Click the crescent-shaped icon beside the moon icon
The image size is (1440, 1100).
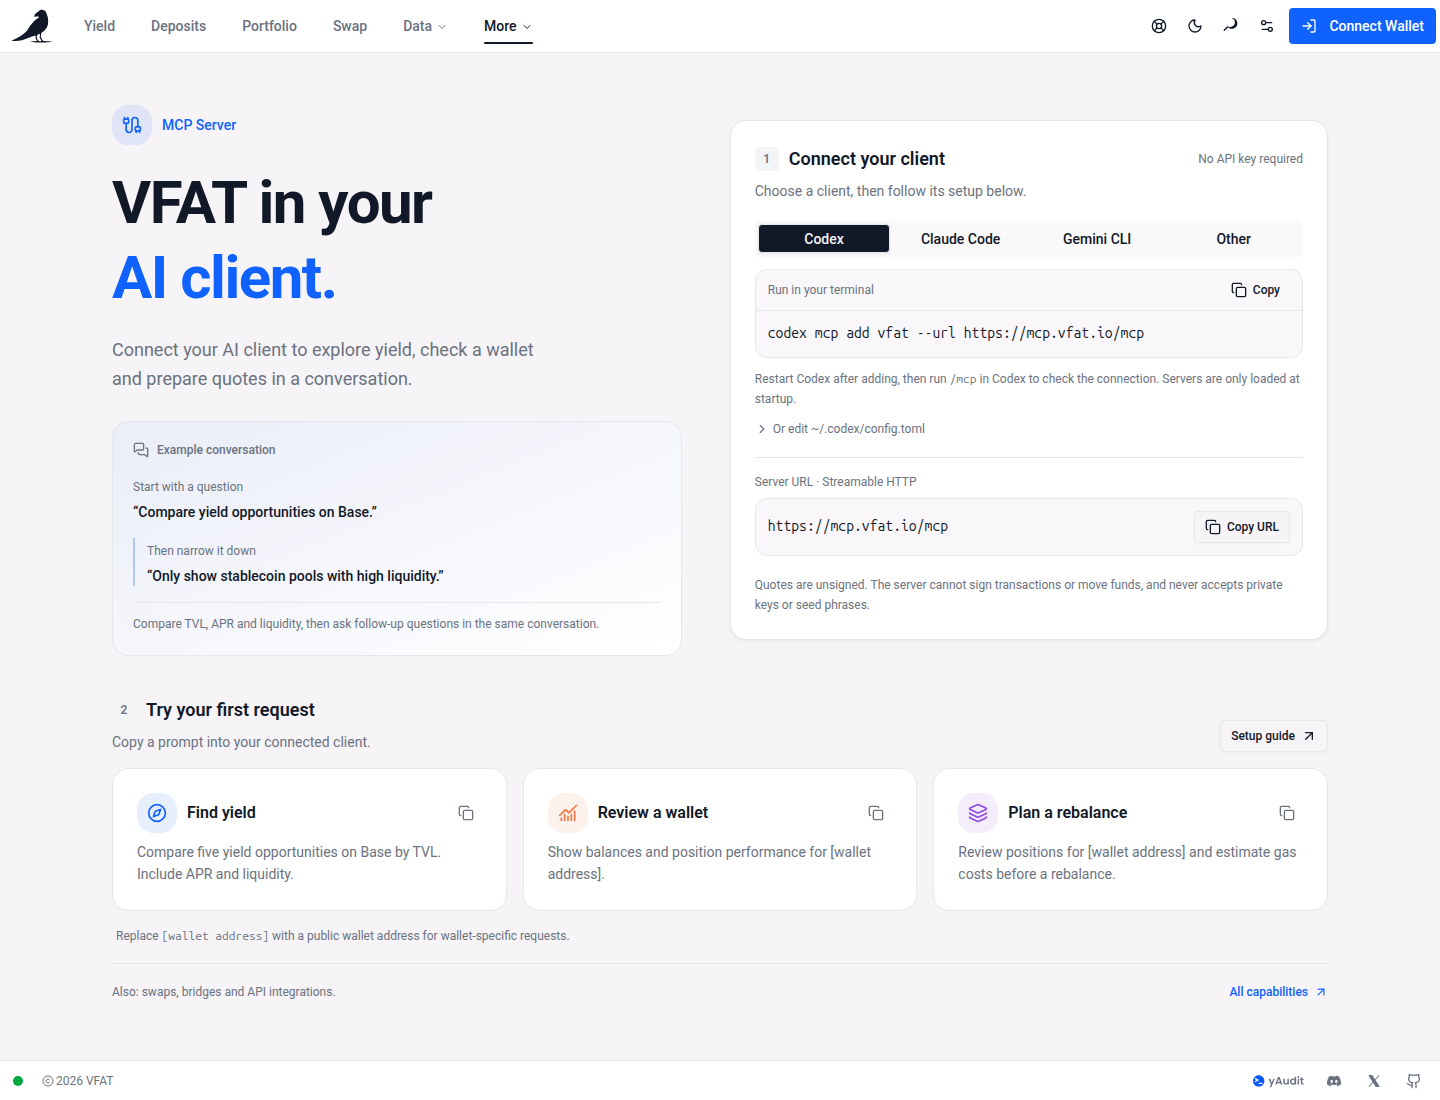1231,26
